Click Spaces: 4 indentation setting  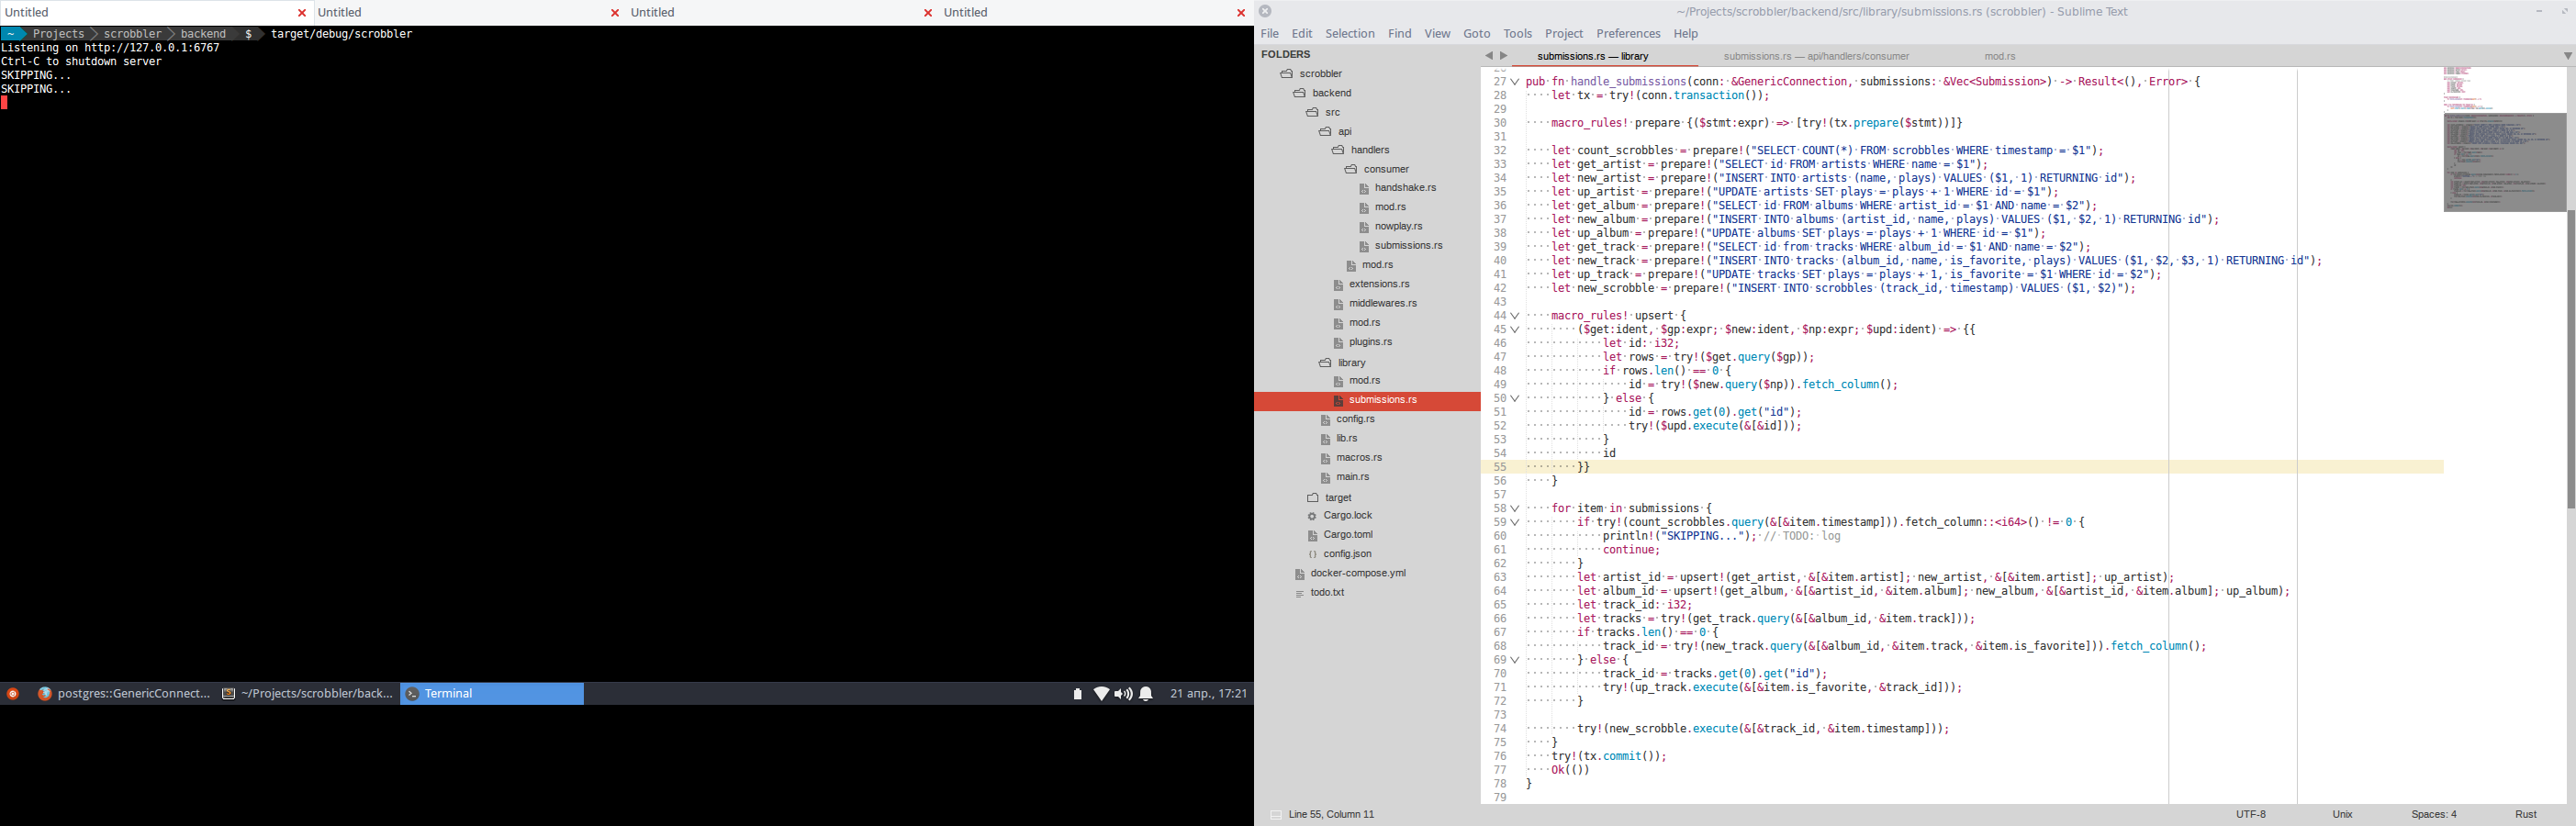pyautogui.click(x=2433, y=815)
